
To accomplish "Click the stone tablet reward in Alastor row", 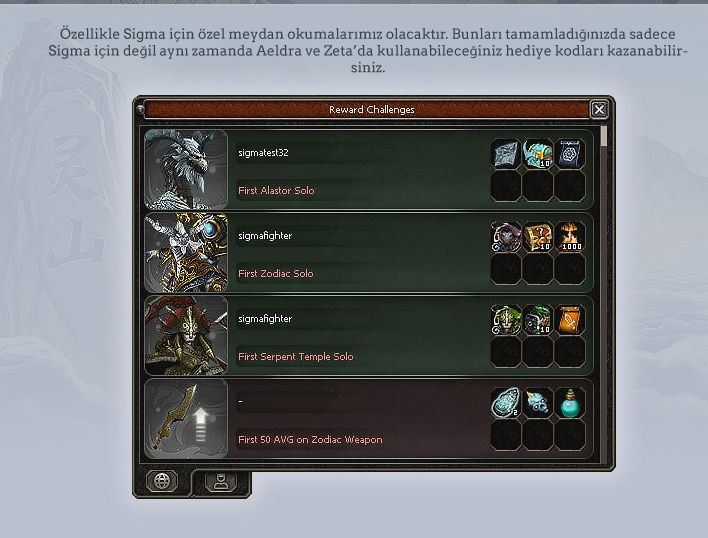I will click(506, 153).
